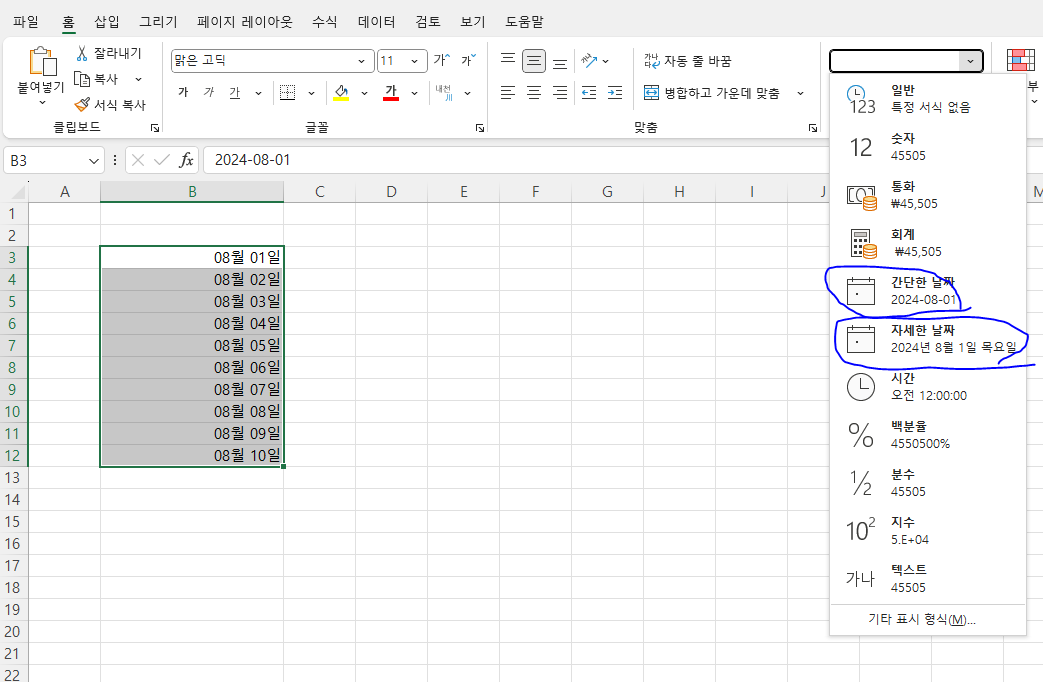Toggle underline with the underlined 가 button
The image size is (1043, 682).
(x=234, y=92)
